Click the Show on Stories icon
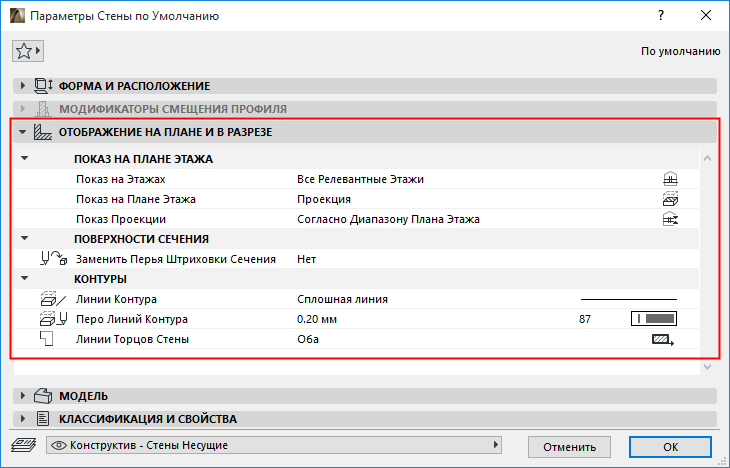730x468 pixels. click(x=671, y=179)
